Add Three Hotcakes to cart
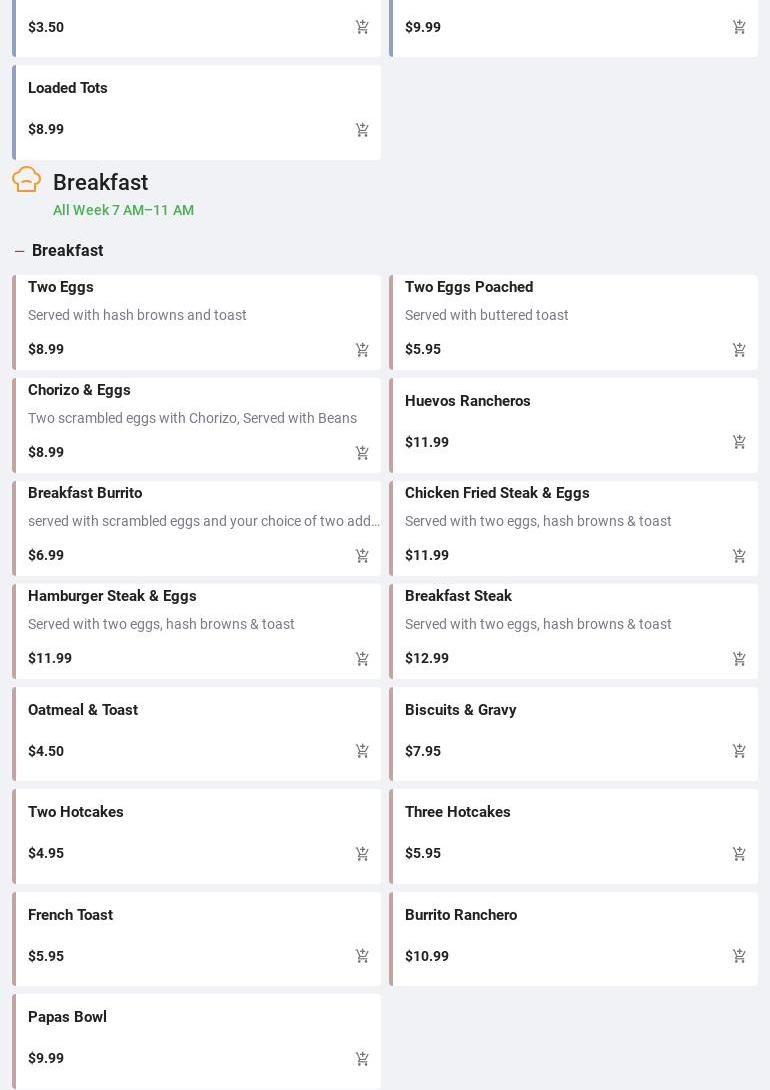This screenshot has height=1090, width=770. [x=739, y=854]
